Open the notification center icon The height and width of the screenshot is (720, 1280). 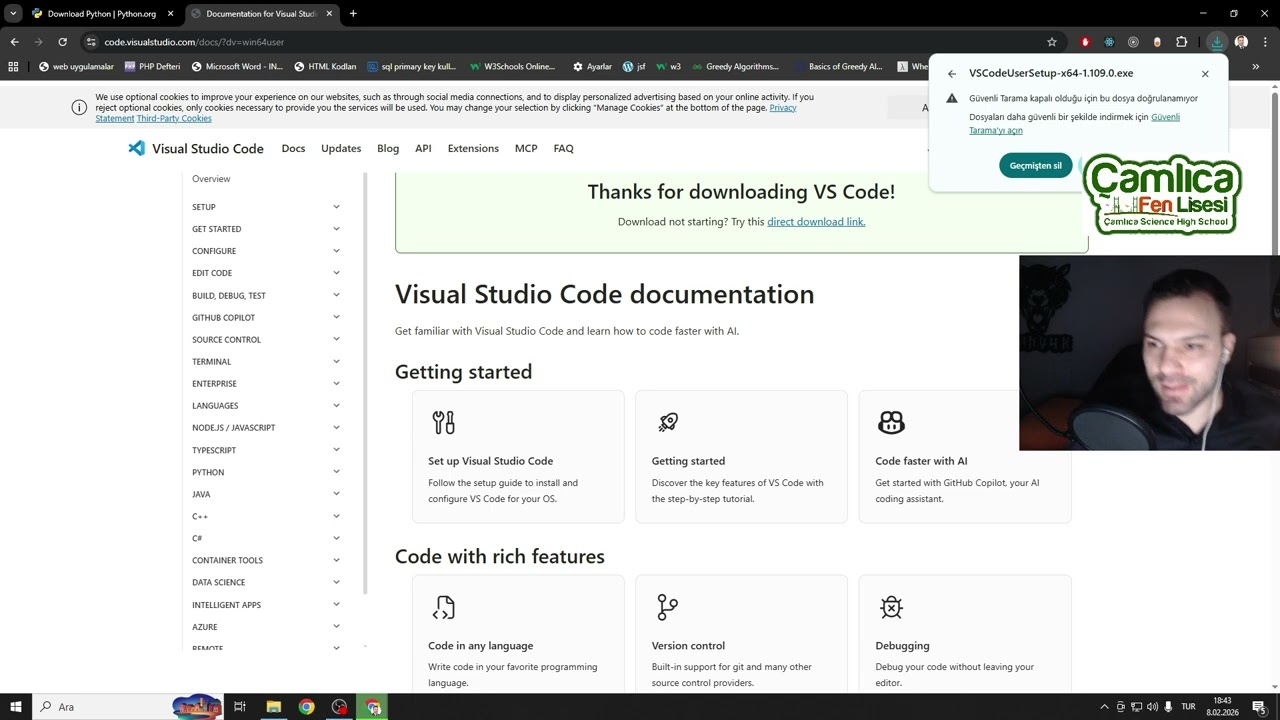[1259, 707]
